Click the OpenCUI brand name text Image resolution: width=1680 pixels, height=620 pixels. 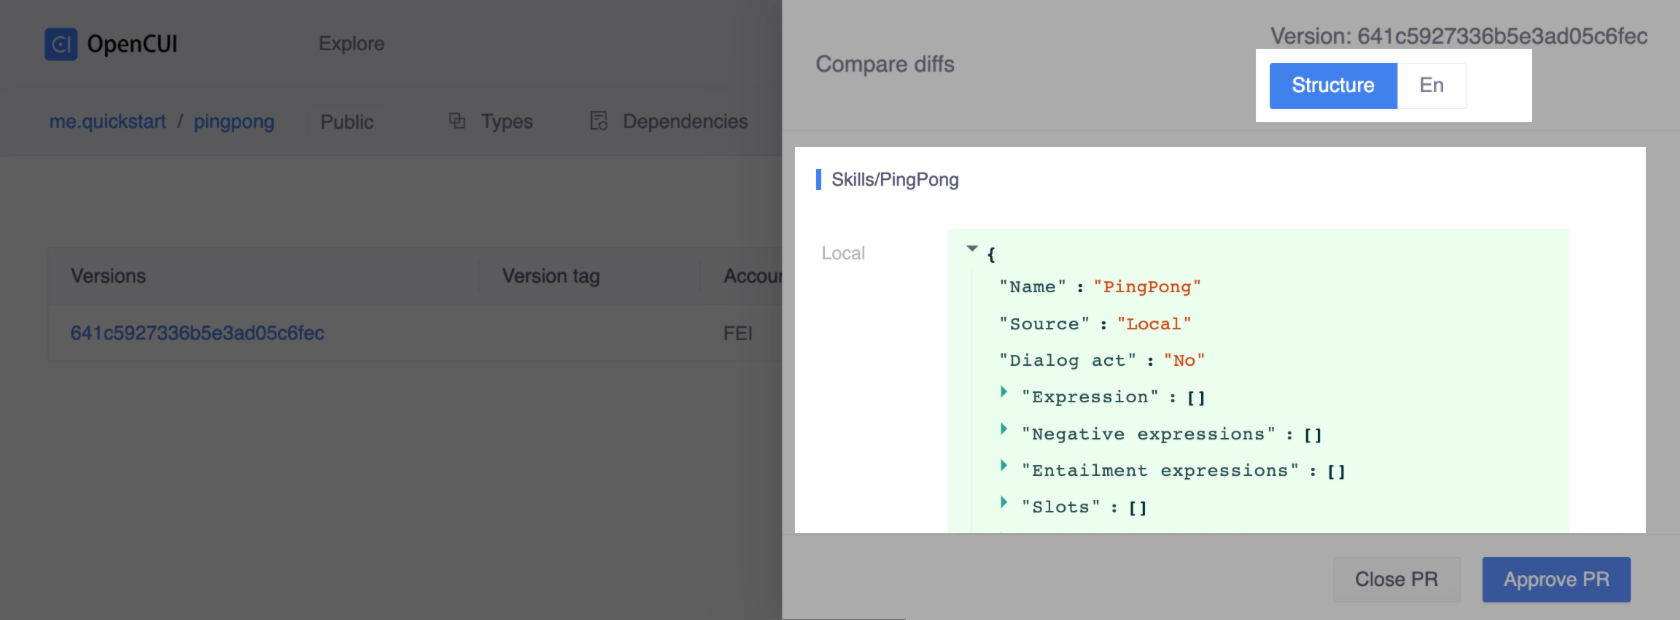pos(132,44)
